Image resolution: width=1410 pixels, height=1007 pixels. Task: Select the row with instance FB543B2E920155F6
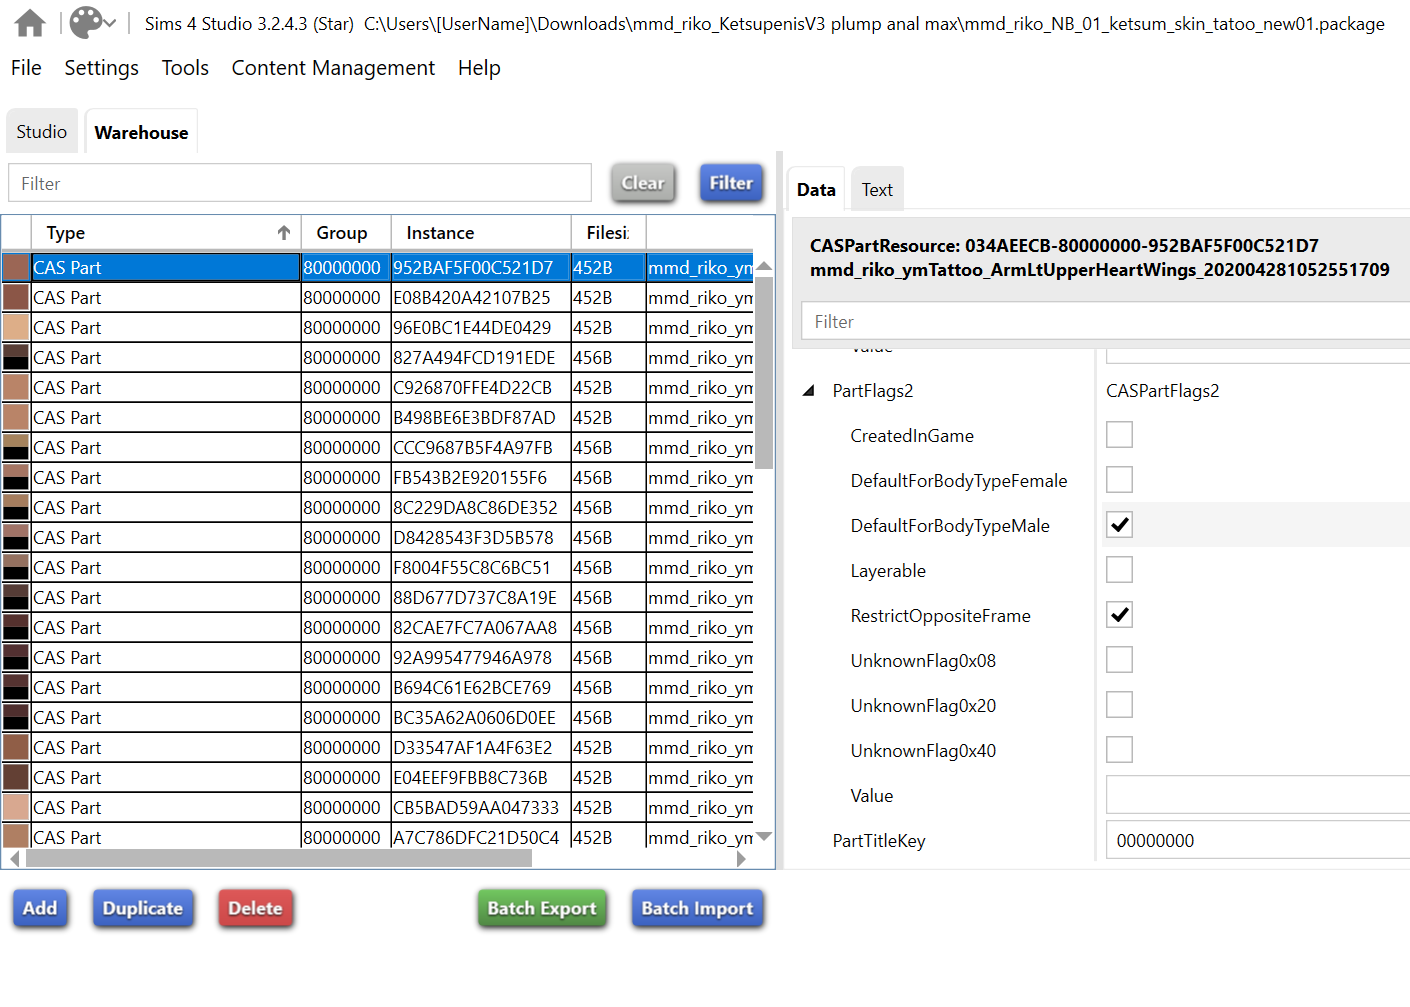point(378,477)
